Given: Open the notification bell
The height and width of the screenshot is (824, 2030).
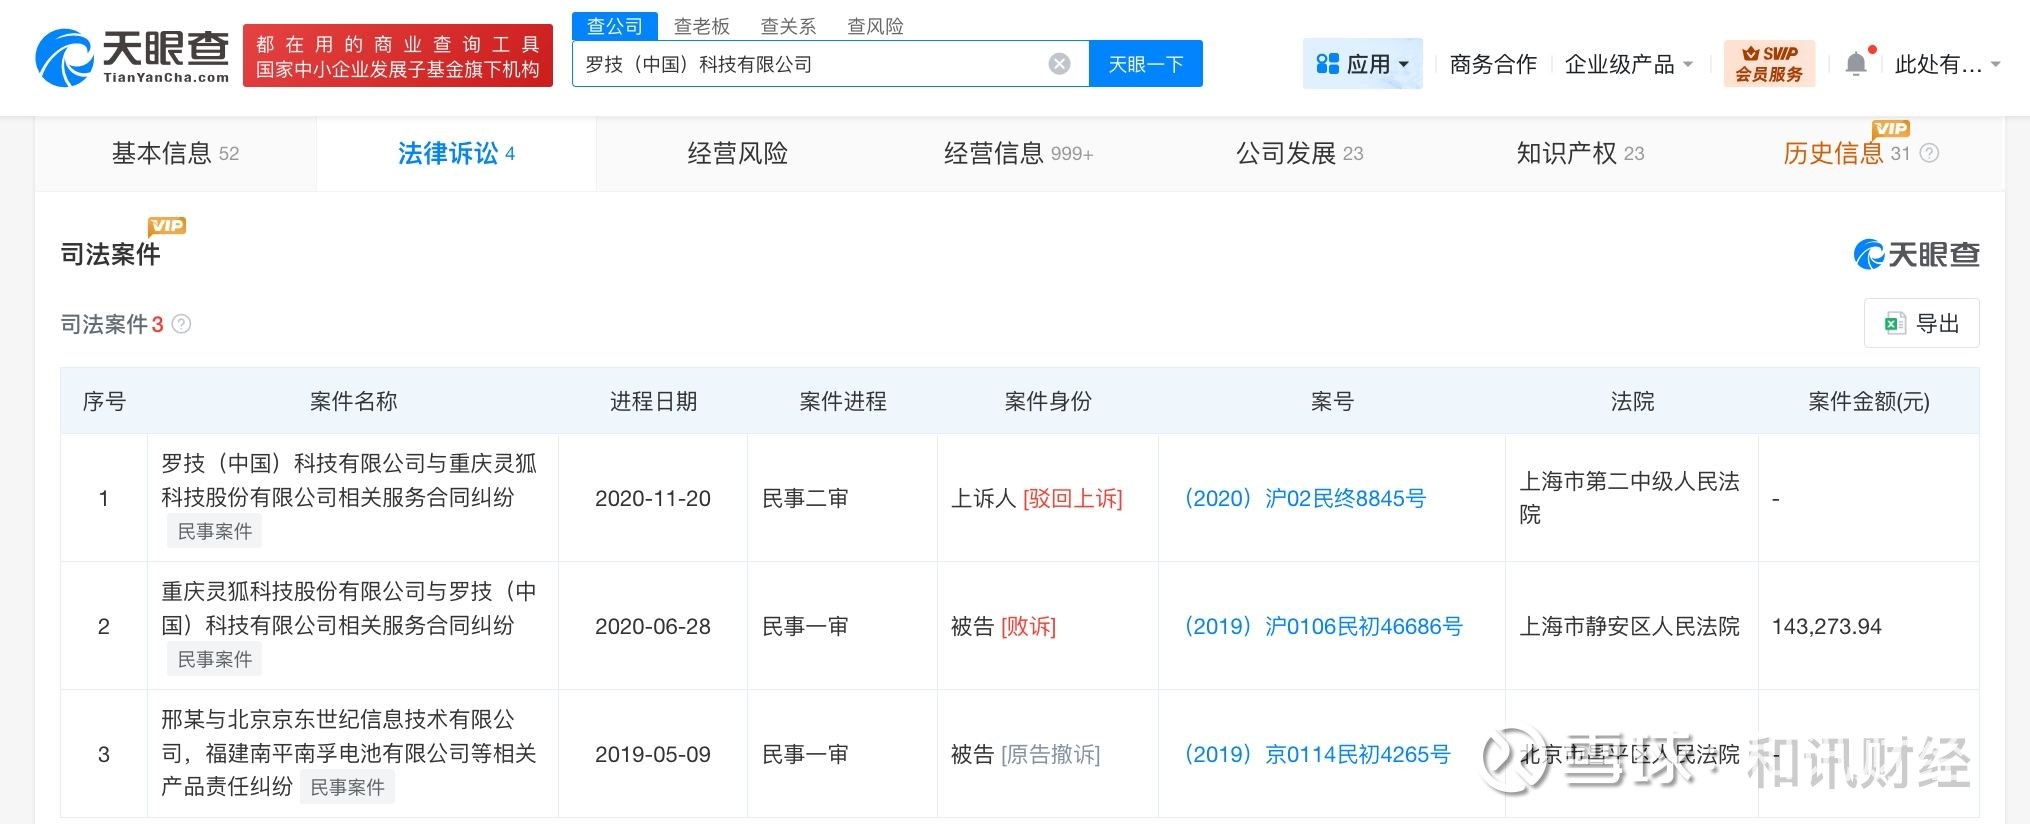Looking at the screenshot, I should pyautogui.click(x=1855, y=64).
